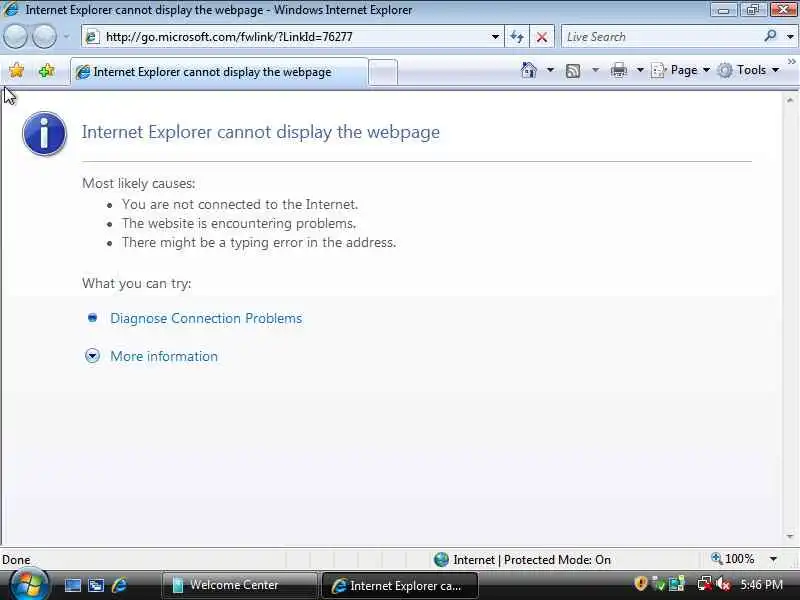
Task: Click the 100% zoom level button
Action: pos(733,559)
